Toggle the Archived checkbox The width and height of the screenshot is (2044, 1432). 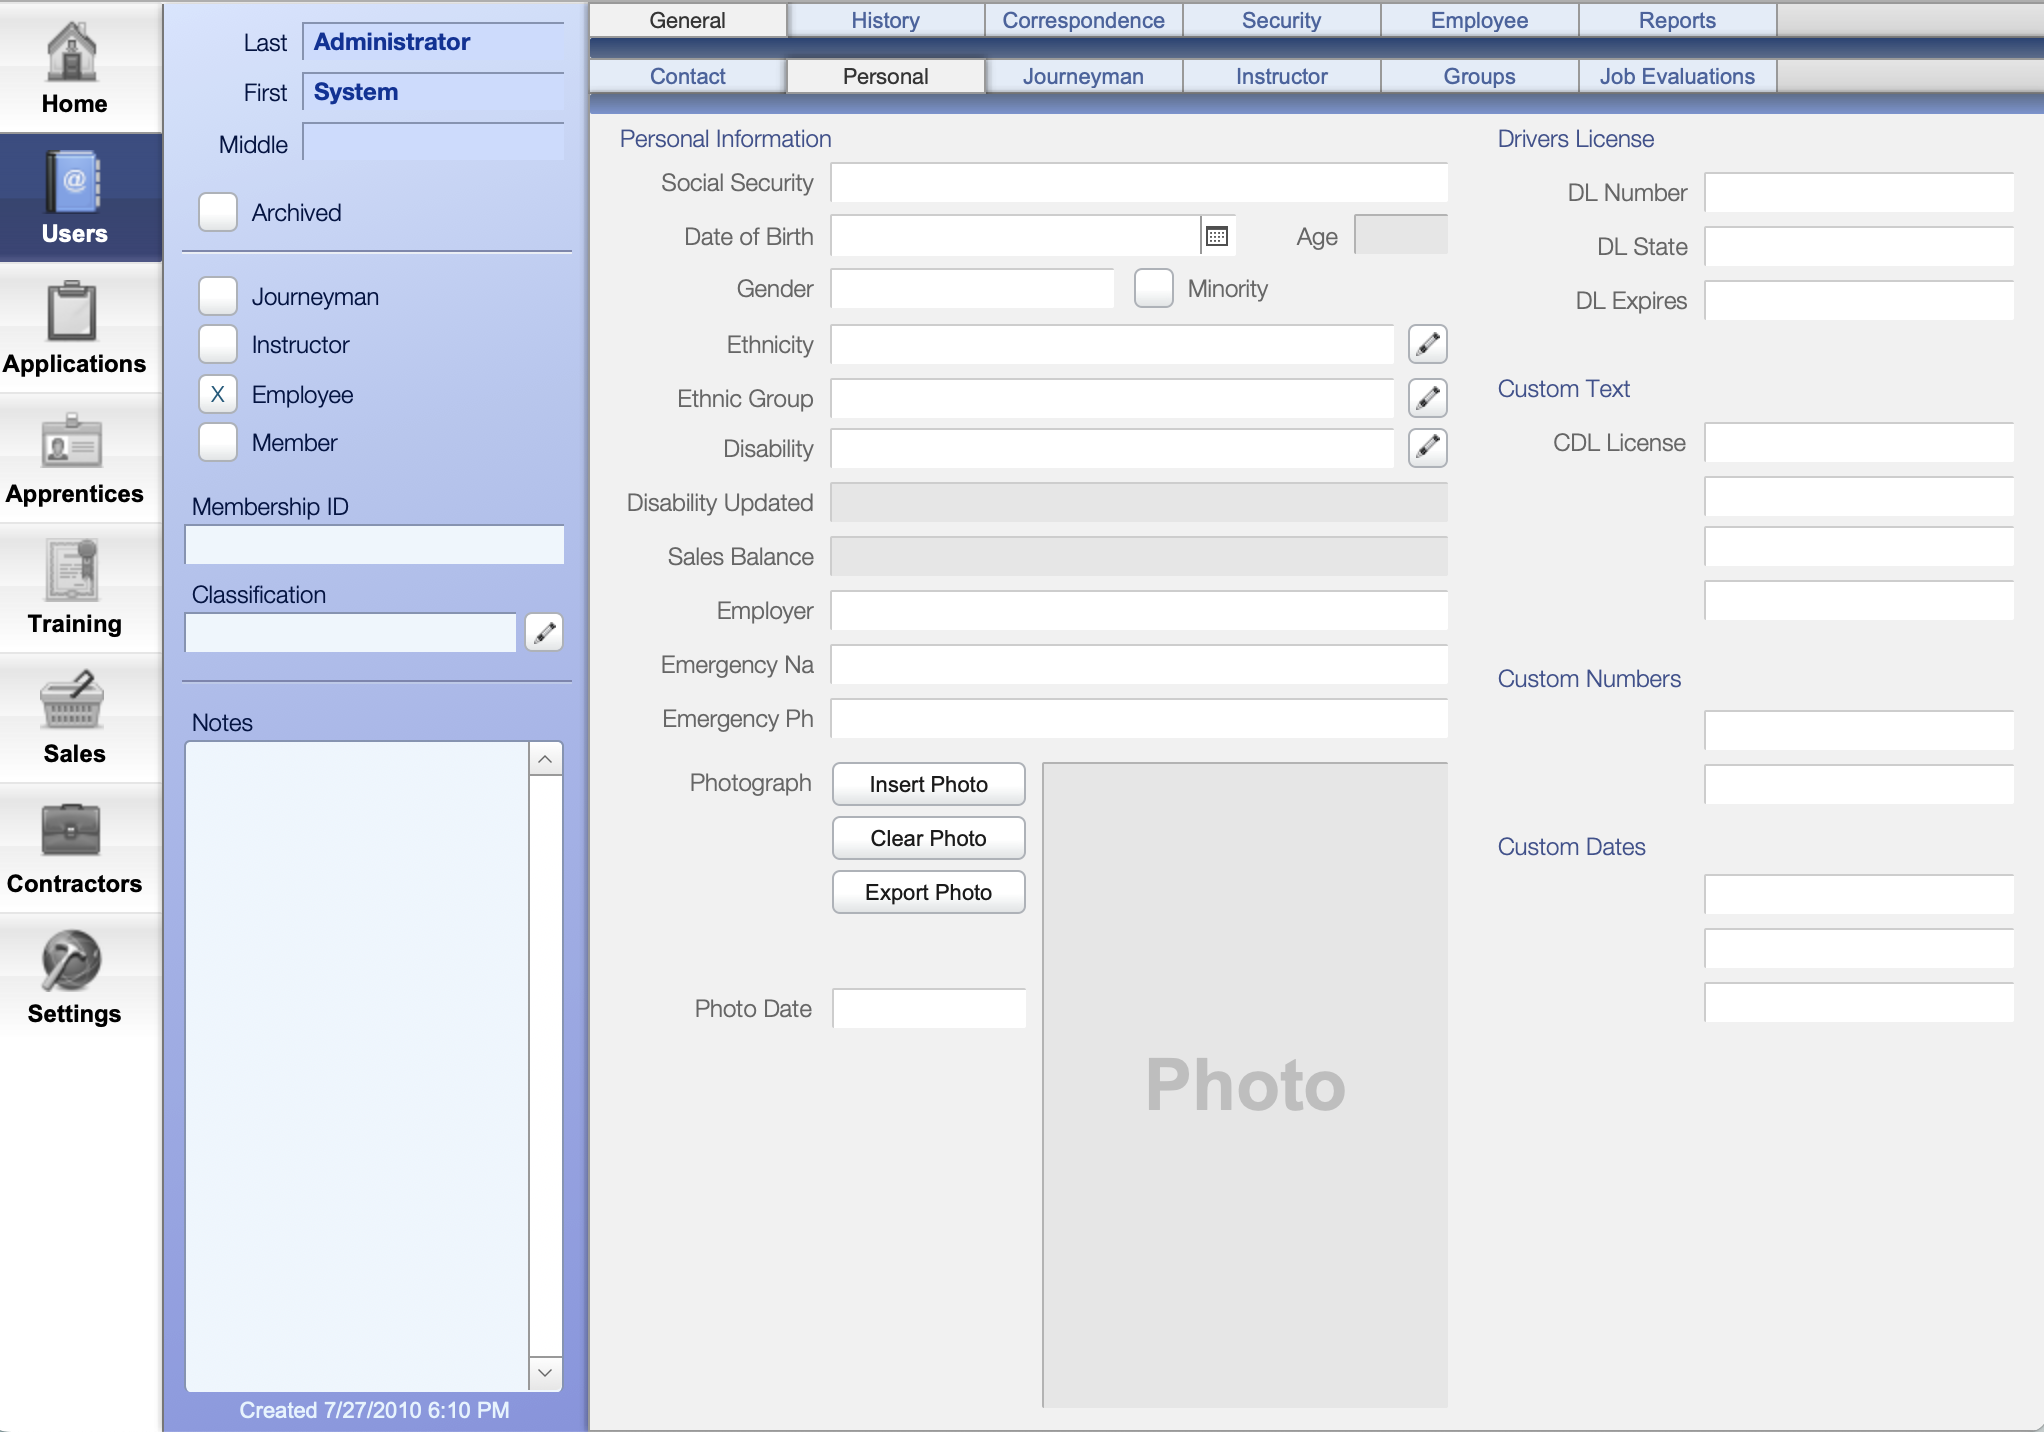(x=217, y=211)
